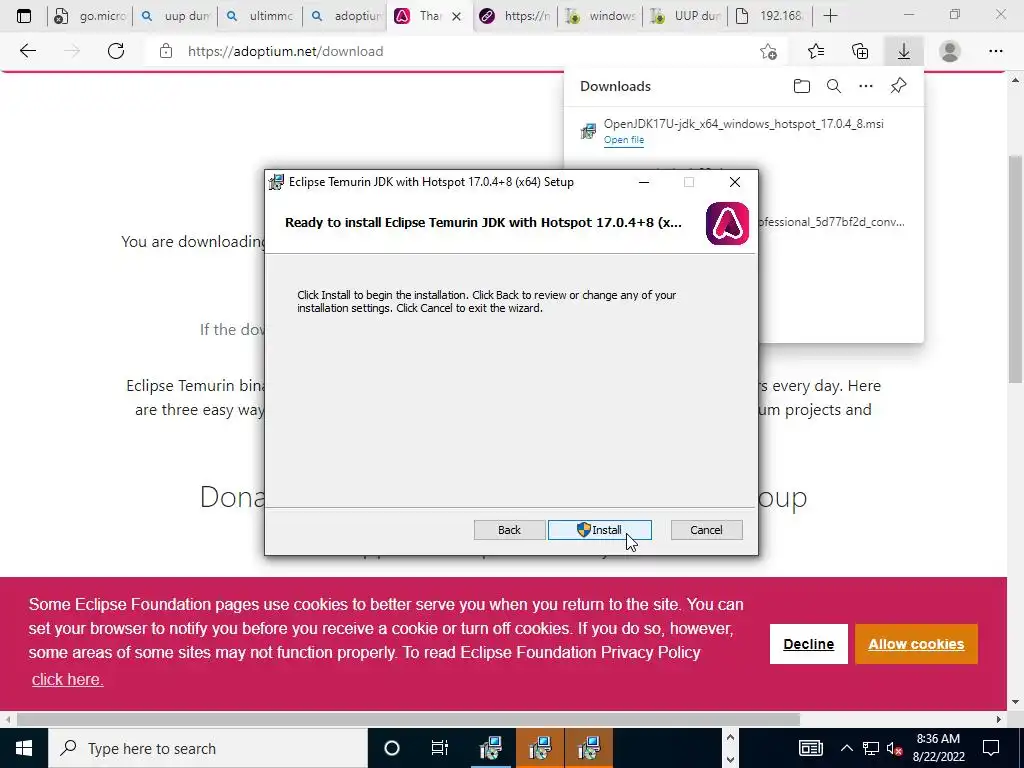Switch to the 'UUP dur' browser tab

[684, 16]
